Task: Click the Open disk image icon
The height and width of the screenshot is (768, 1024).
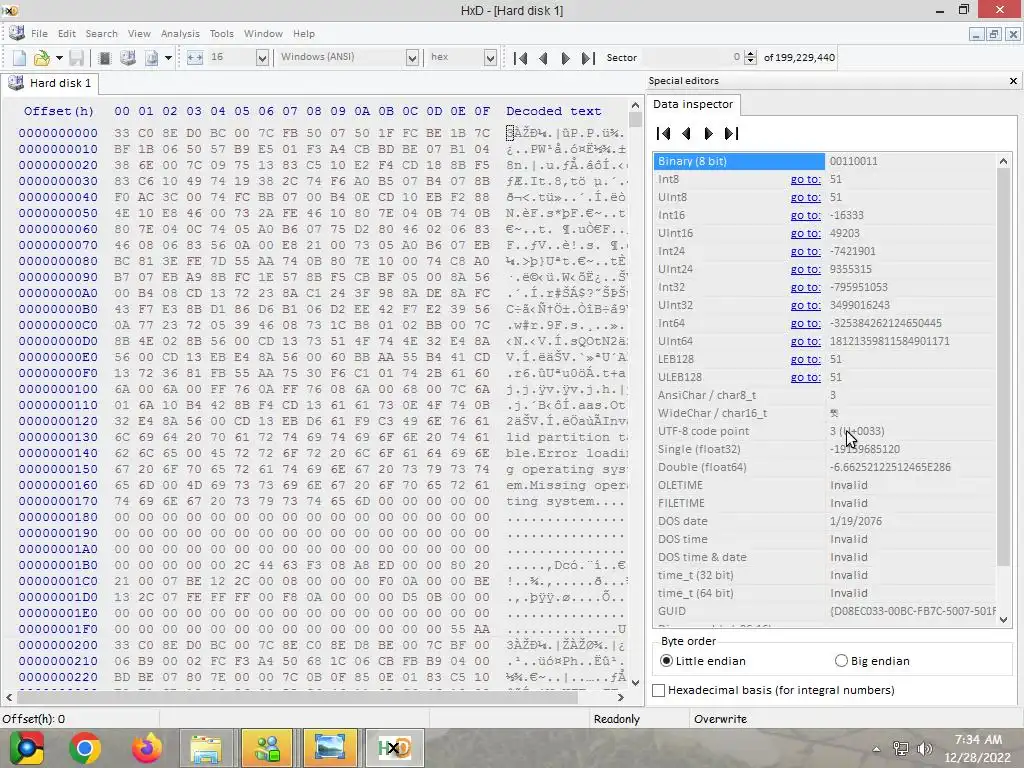Action: pyautogui.click(x=151, y=58)
